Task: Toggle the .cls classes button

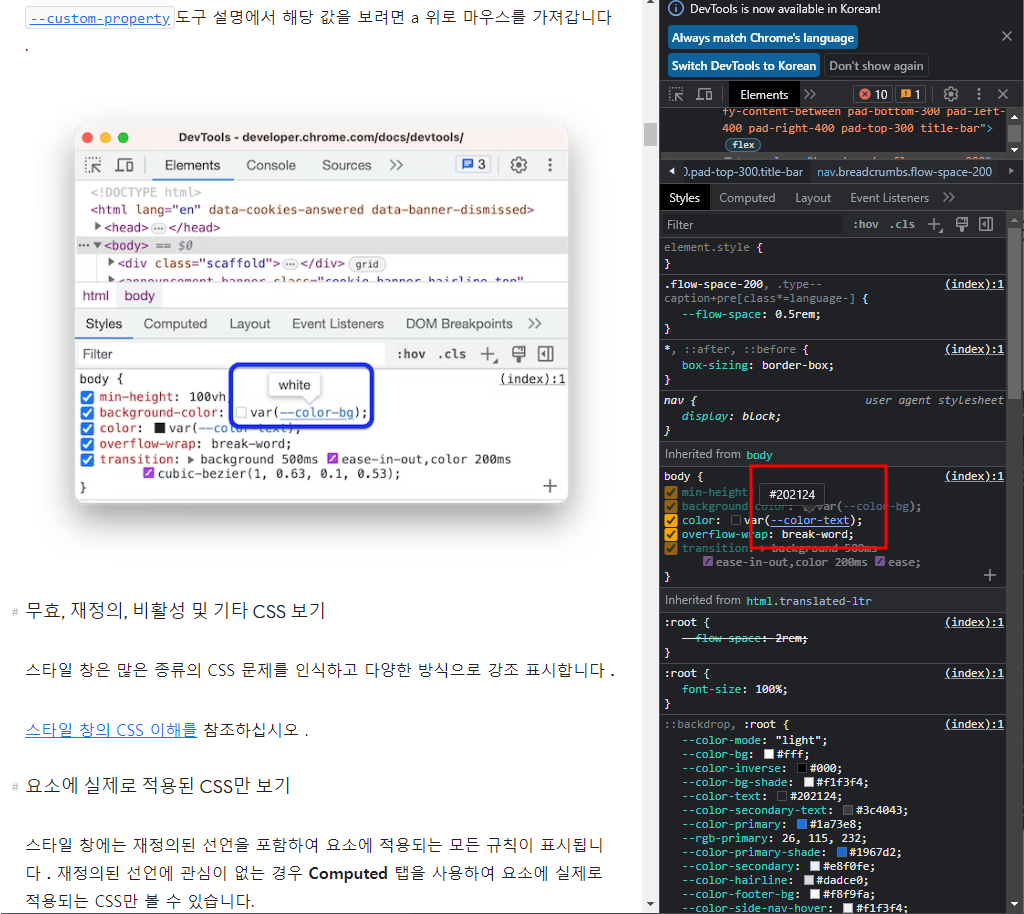Action: [902, 225]
